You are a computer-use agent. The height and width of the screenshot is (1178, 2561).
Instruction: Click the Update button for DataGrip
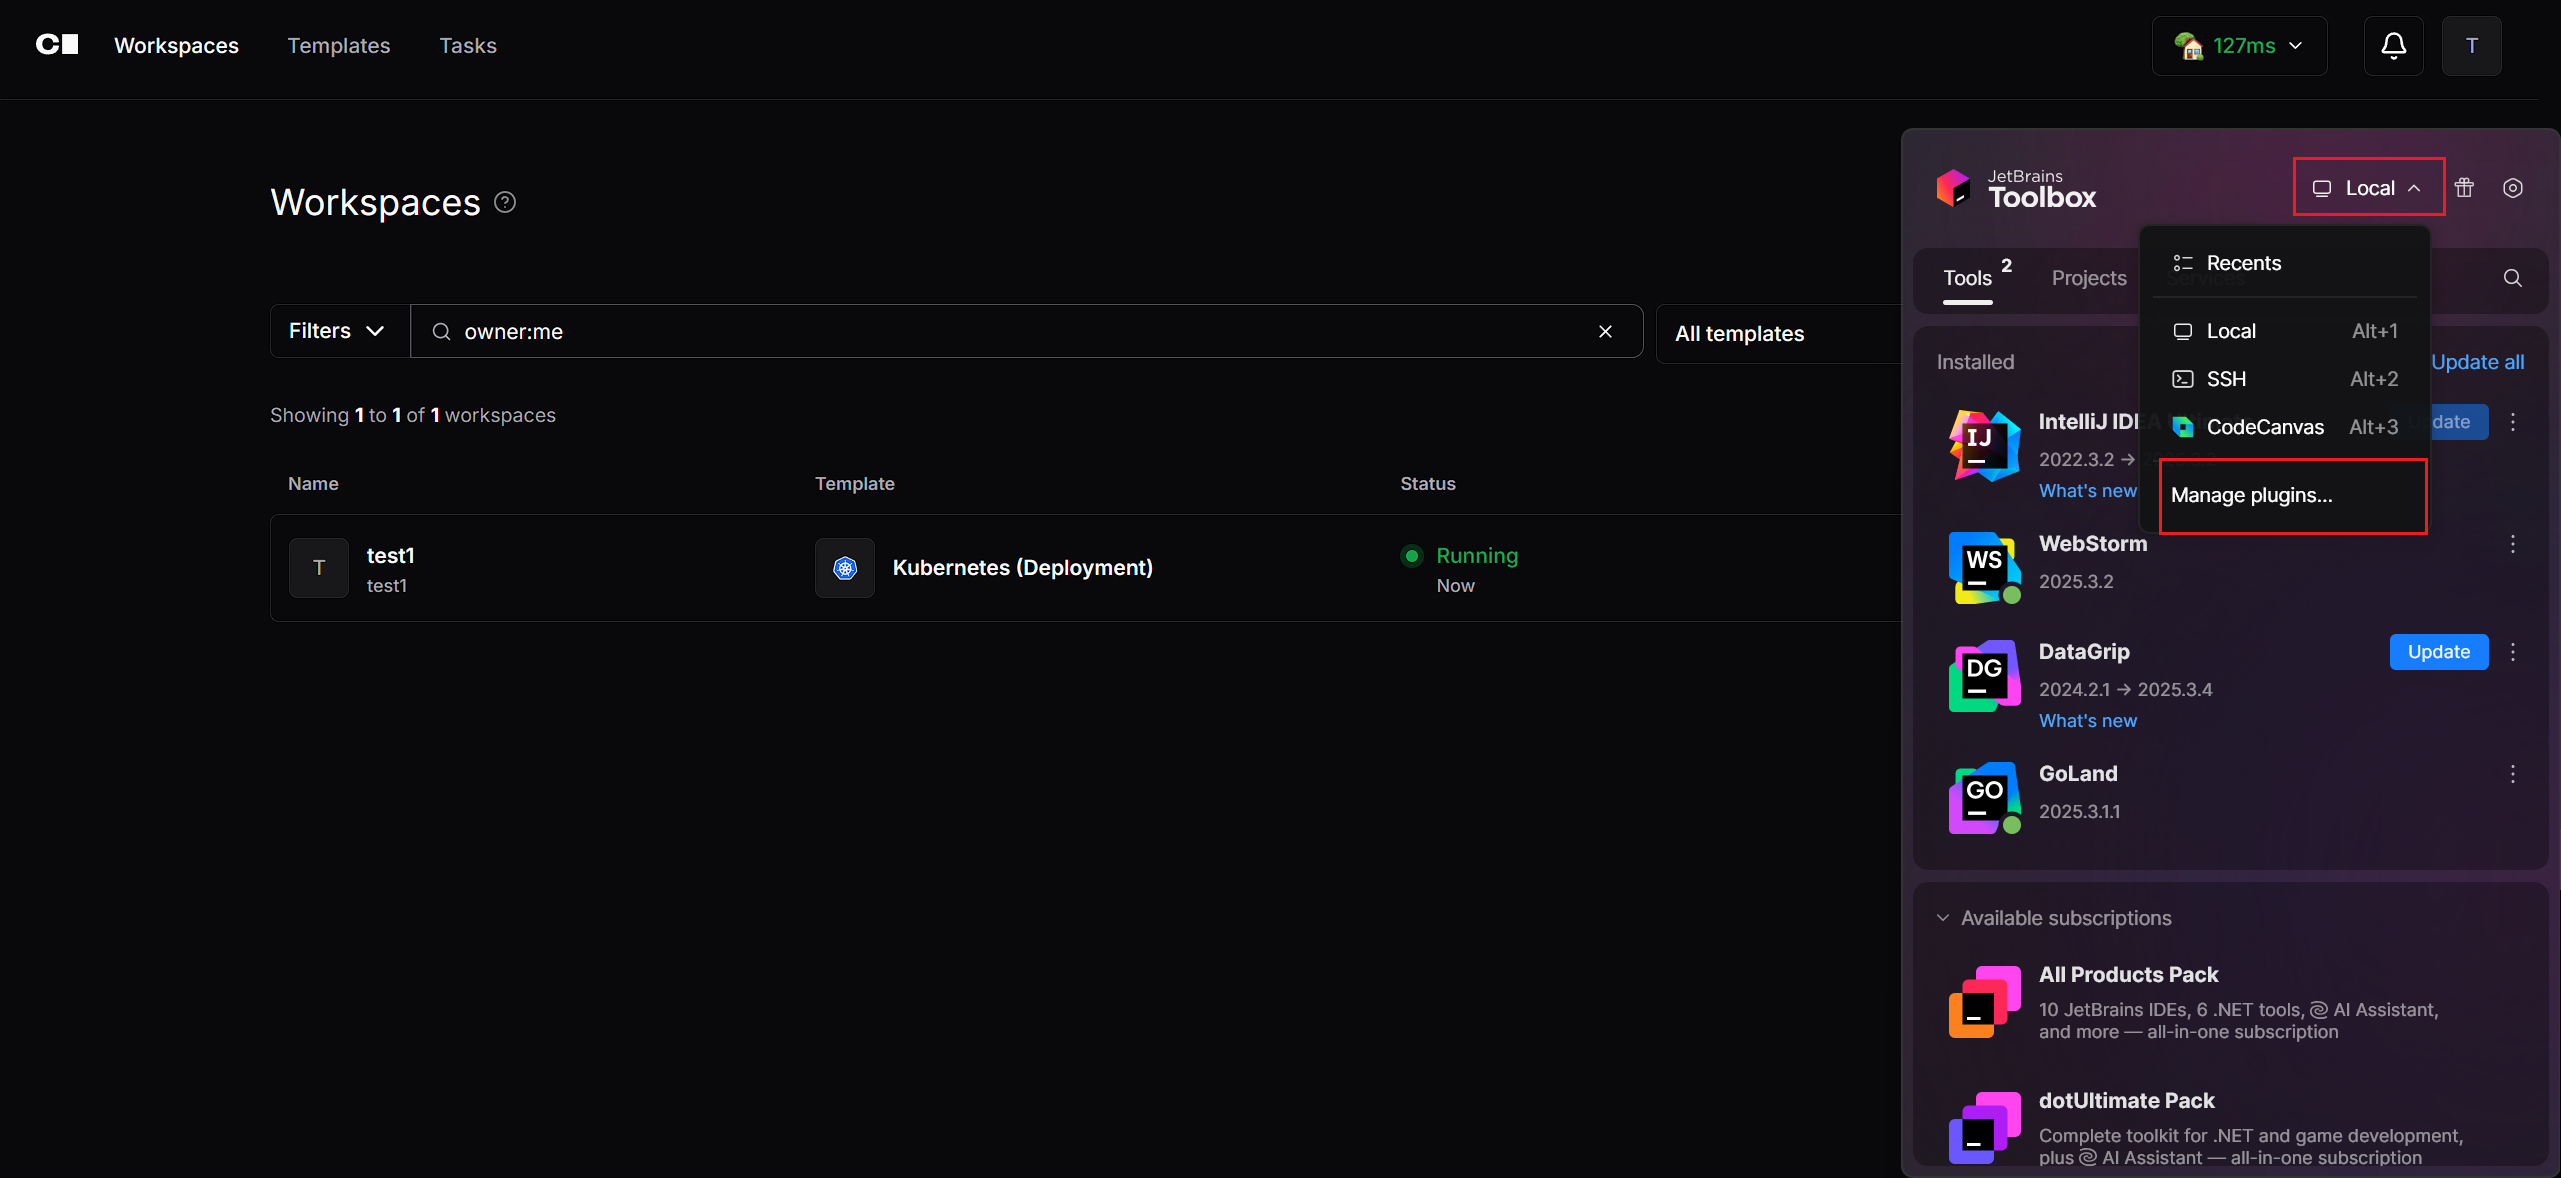[x=2438, y=652]
